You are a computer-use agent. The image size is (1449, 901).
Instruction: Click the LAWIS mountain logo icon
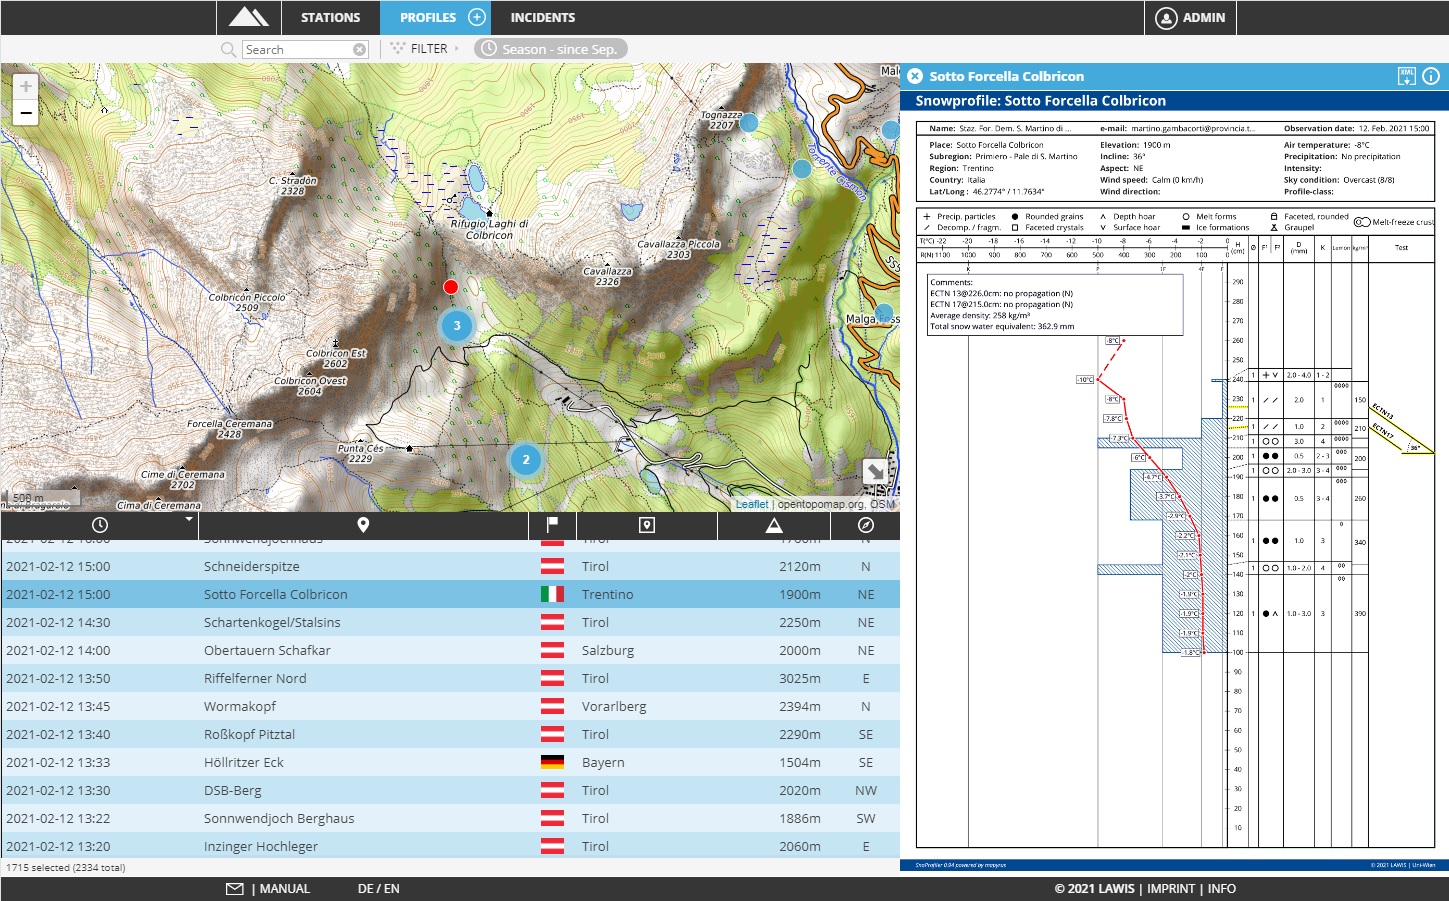(248, 17)
